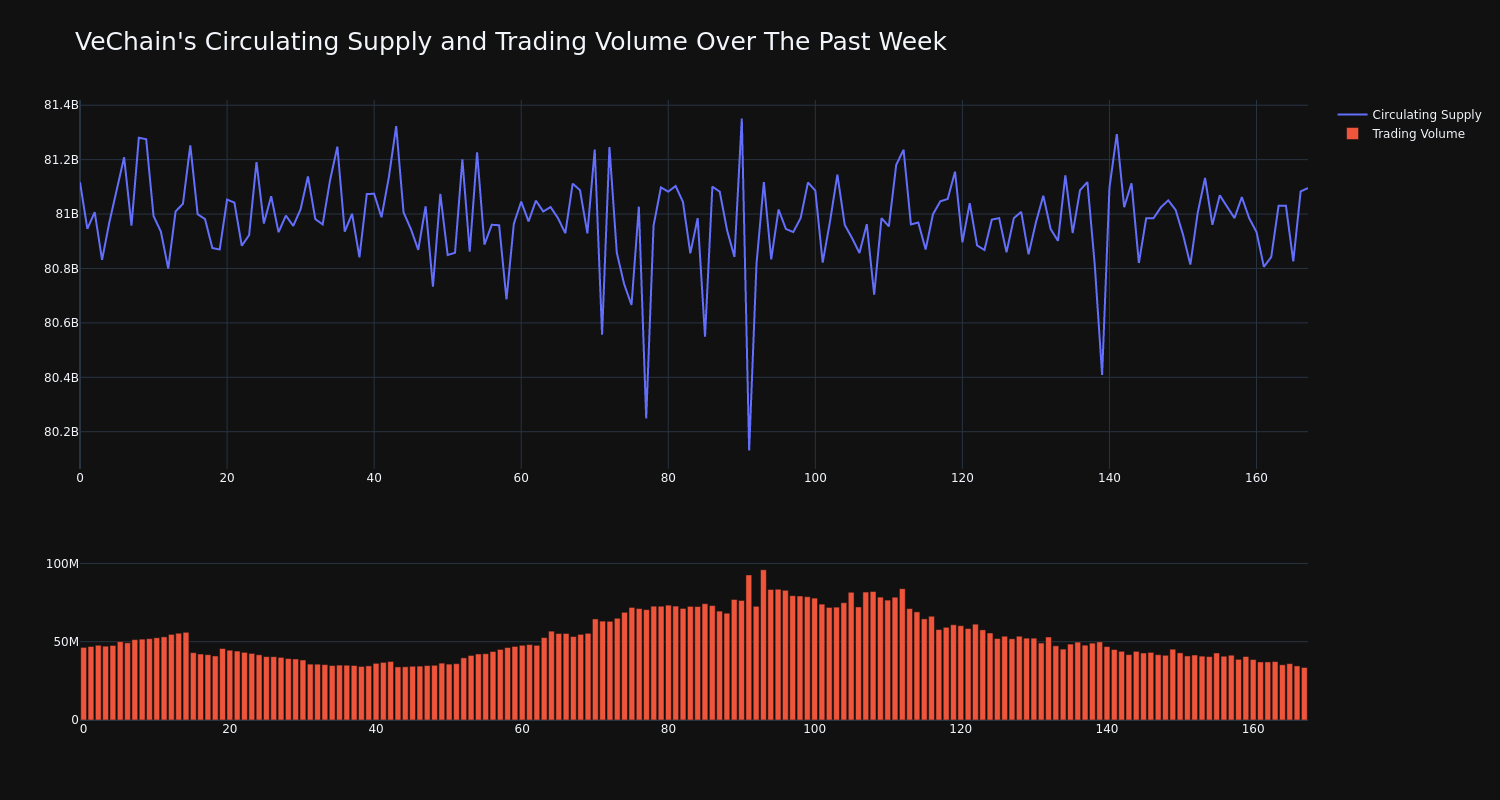Image resolution: width=1500 pixels, height=800 pixels.
Task: Select the chart title about VeChain's supply
Action: coord(510,42)
